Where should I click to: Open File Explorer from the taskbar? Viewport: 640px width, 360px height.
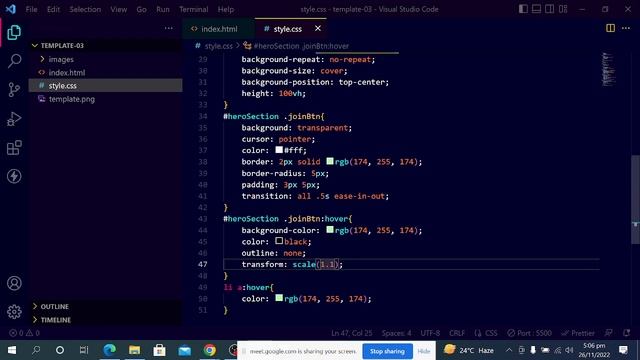point(134,350)
